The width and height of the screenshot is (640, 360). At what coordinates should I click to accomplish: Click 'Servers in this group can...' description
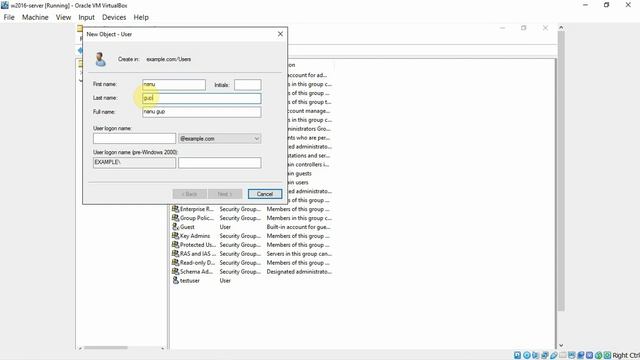299,254
